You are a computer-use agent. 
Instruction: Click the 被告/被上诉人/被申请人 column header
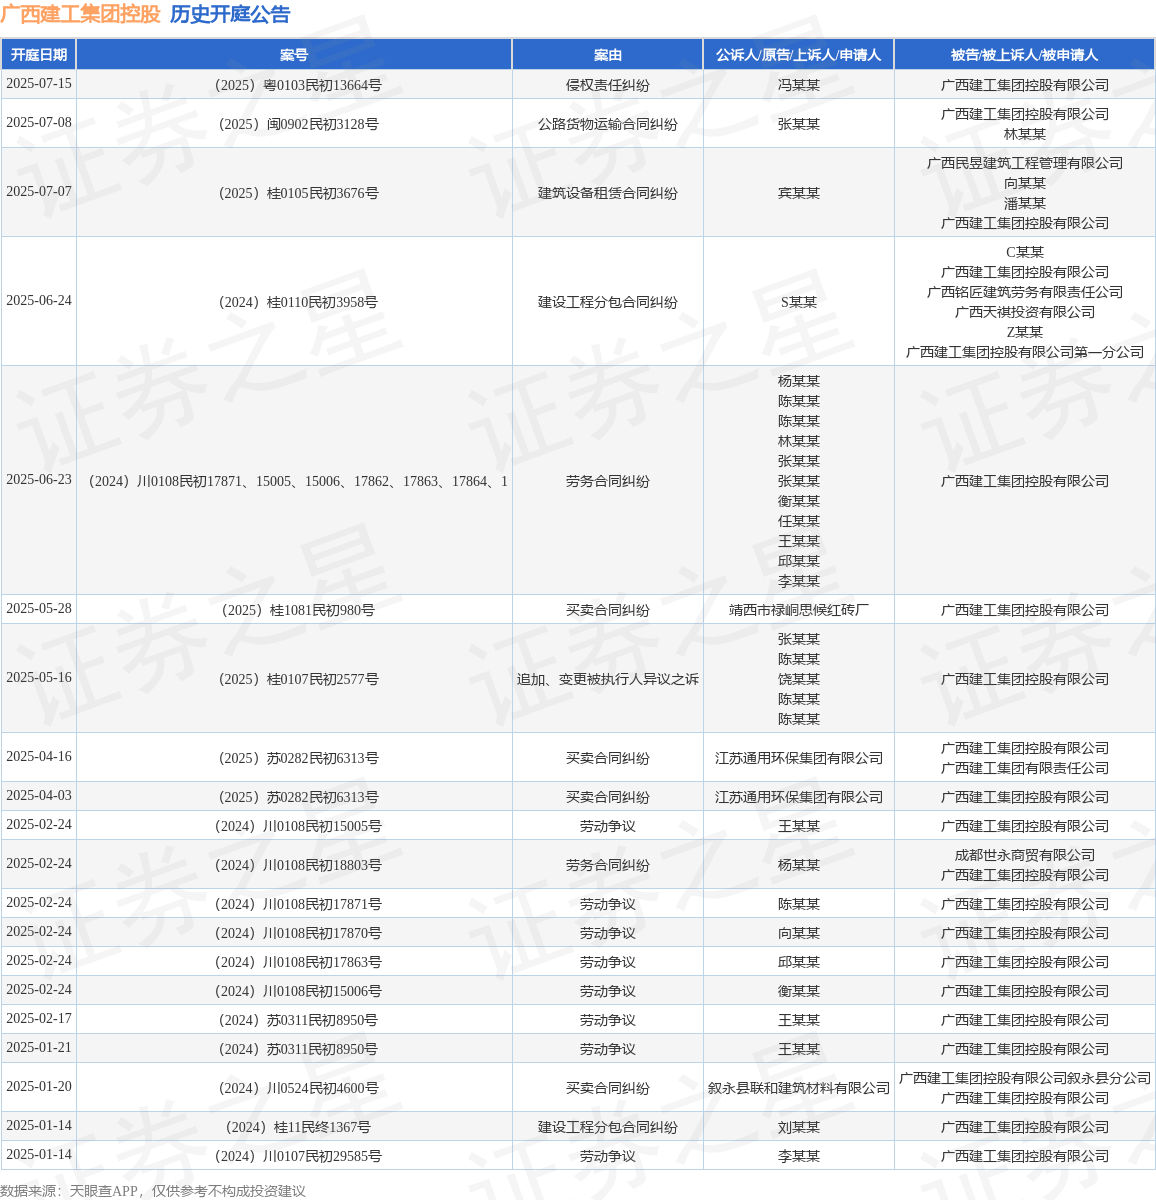tap(1025, 55)
